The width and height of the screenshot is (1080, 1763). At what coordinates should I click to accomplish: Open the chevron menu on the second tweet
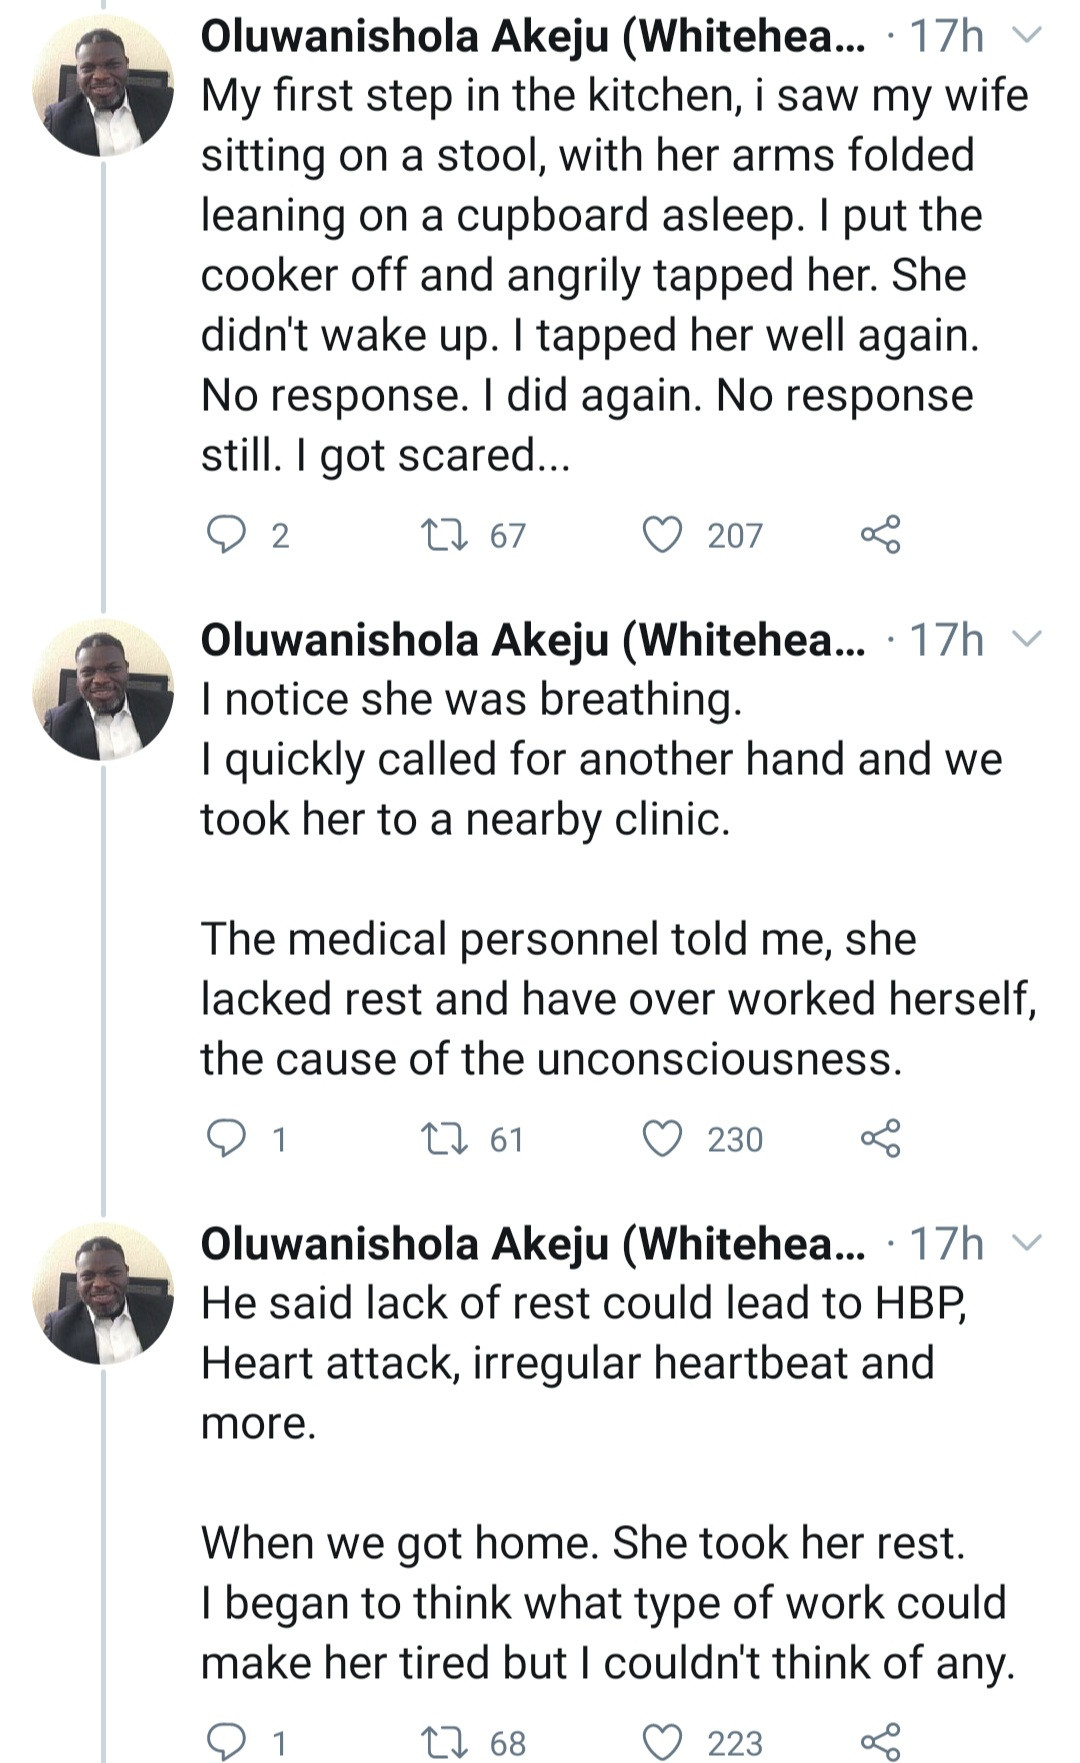click(1028, 639)
